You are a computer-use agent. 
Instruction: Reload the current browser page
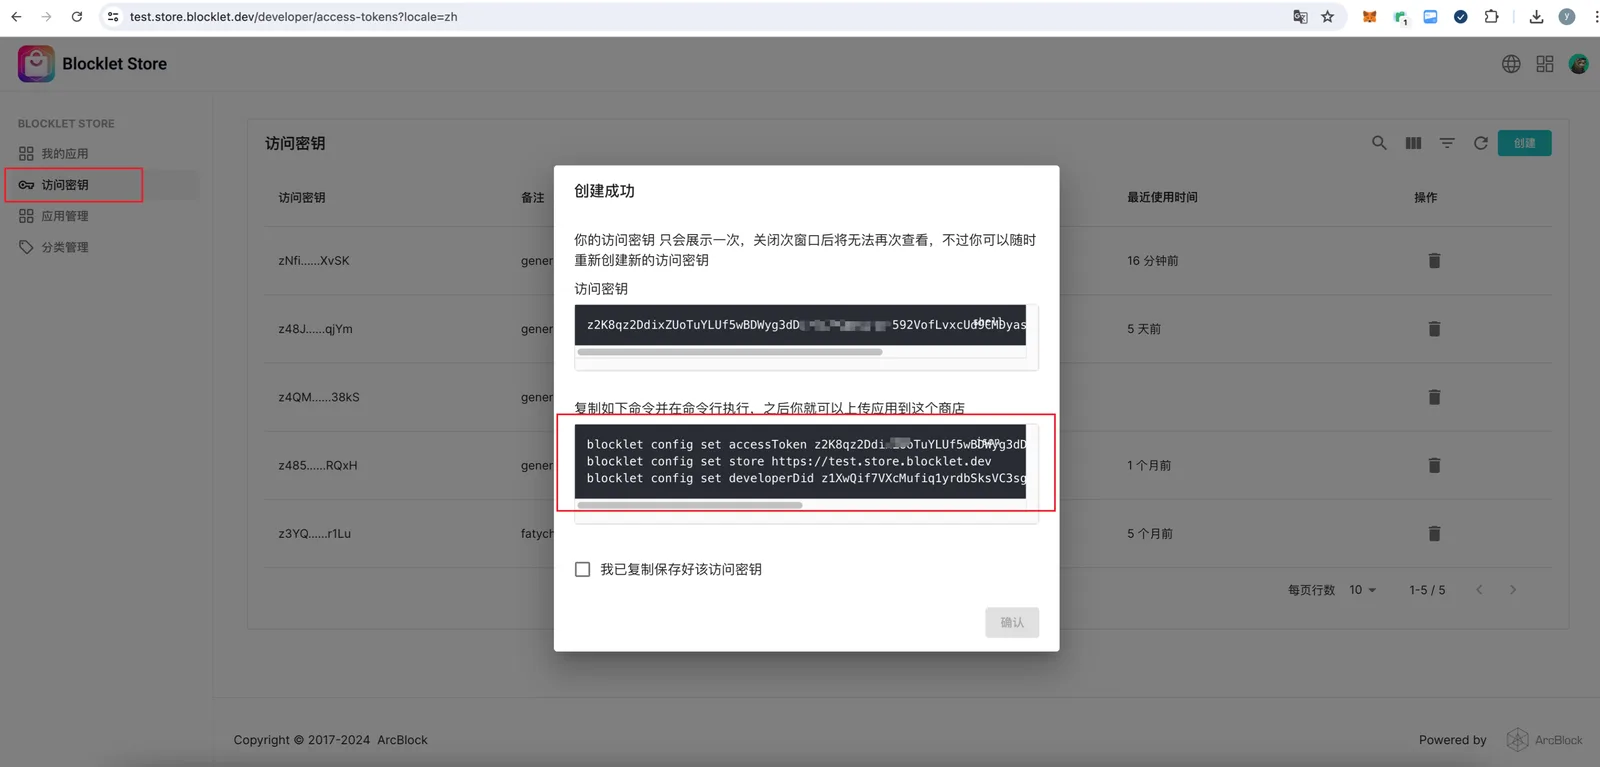(77, 17)
